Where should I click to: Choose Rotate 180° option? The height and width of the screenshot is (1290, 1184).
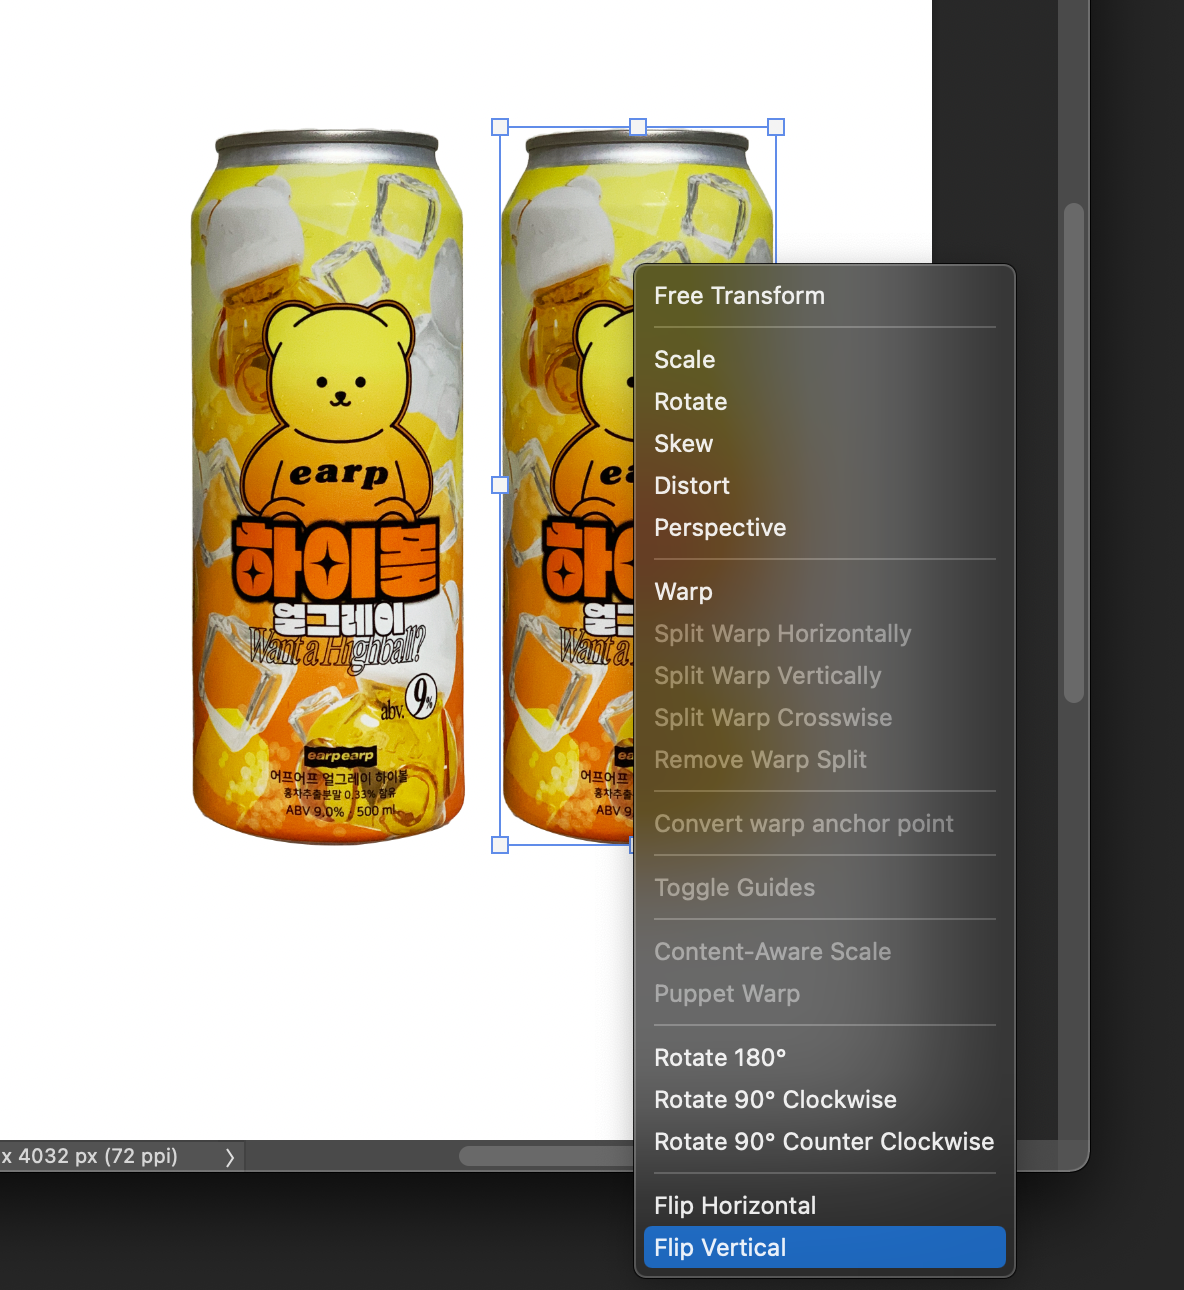coord(824,1058)
